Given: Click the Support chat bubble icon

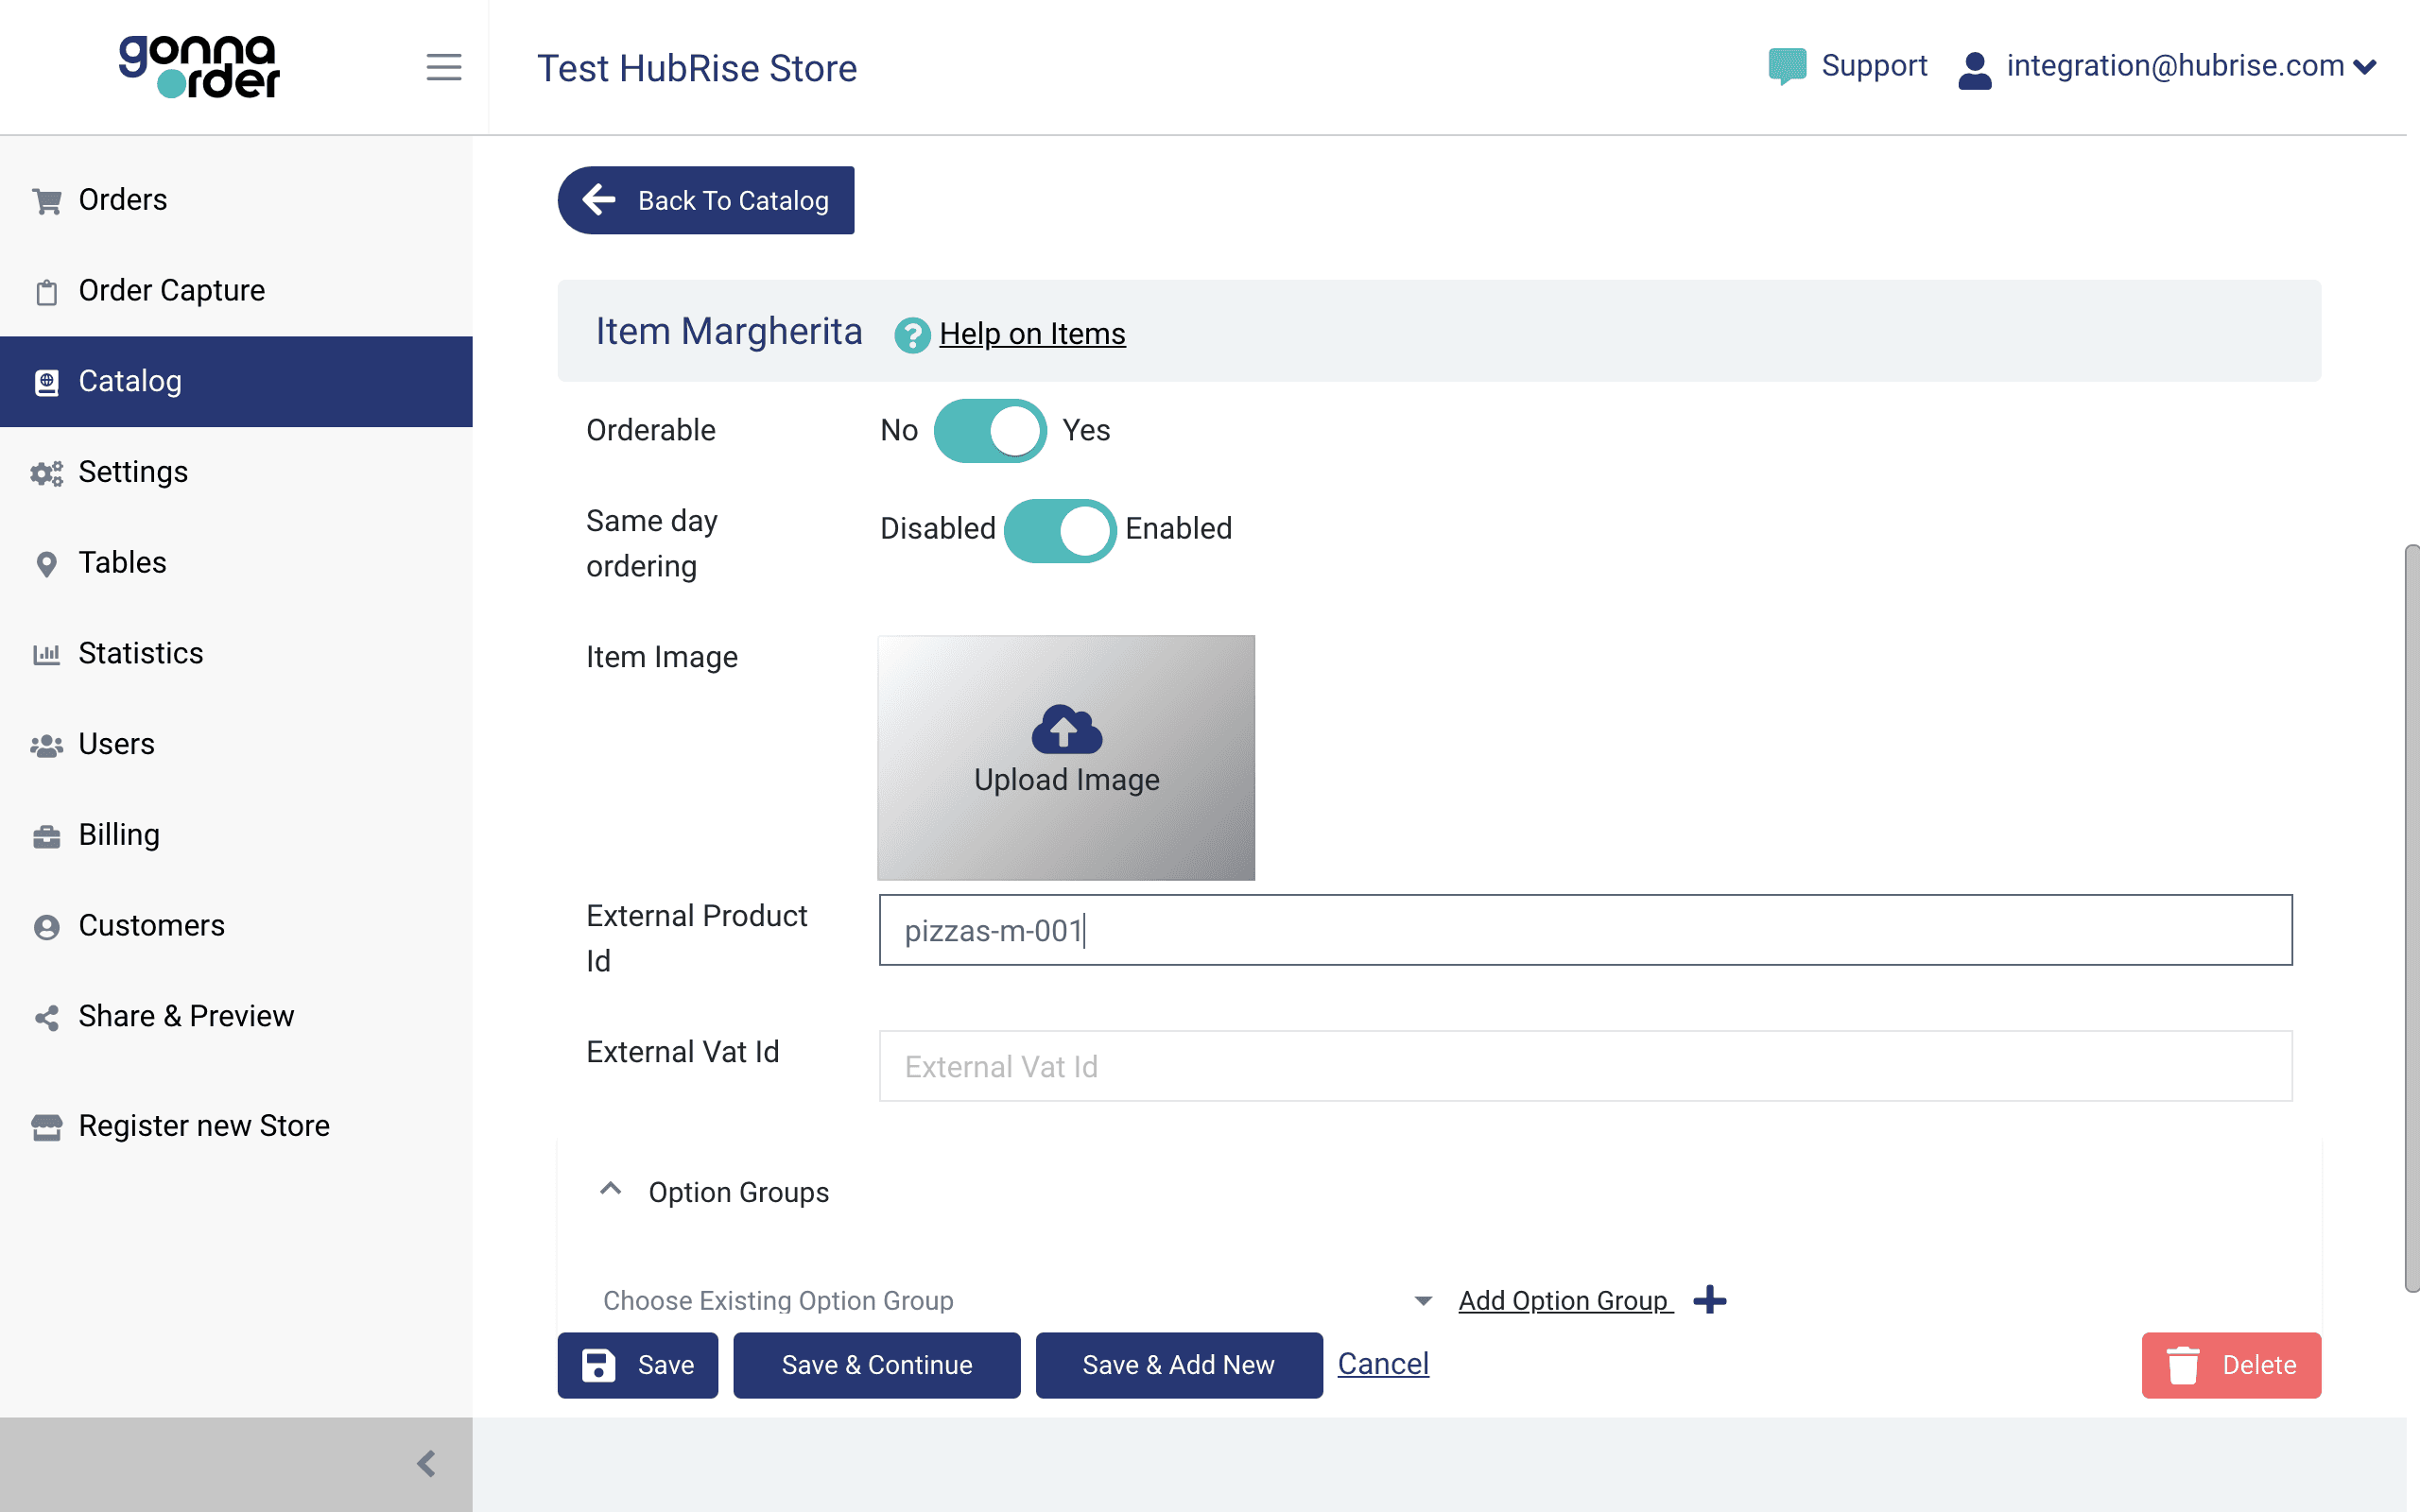Looking at the screenshot, I should coord(1787,65).
